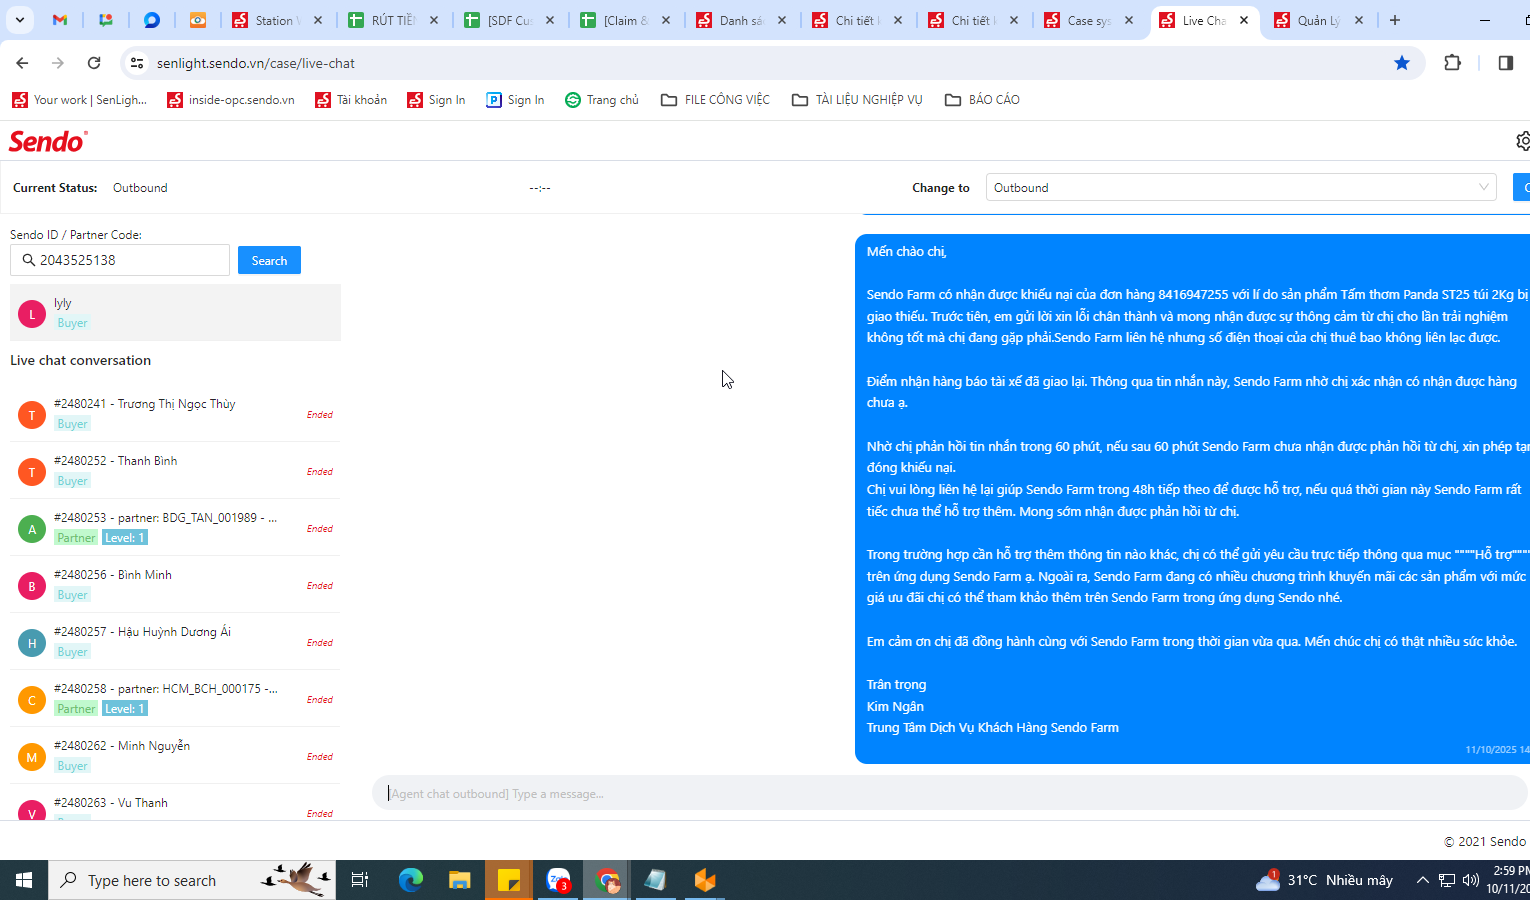Close the Live Chat tab
Image resolution: width=1530 pixels, height=900 pixels.
(x=1244, y=20)
